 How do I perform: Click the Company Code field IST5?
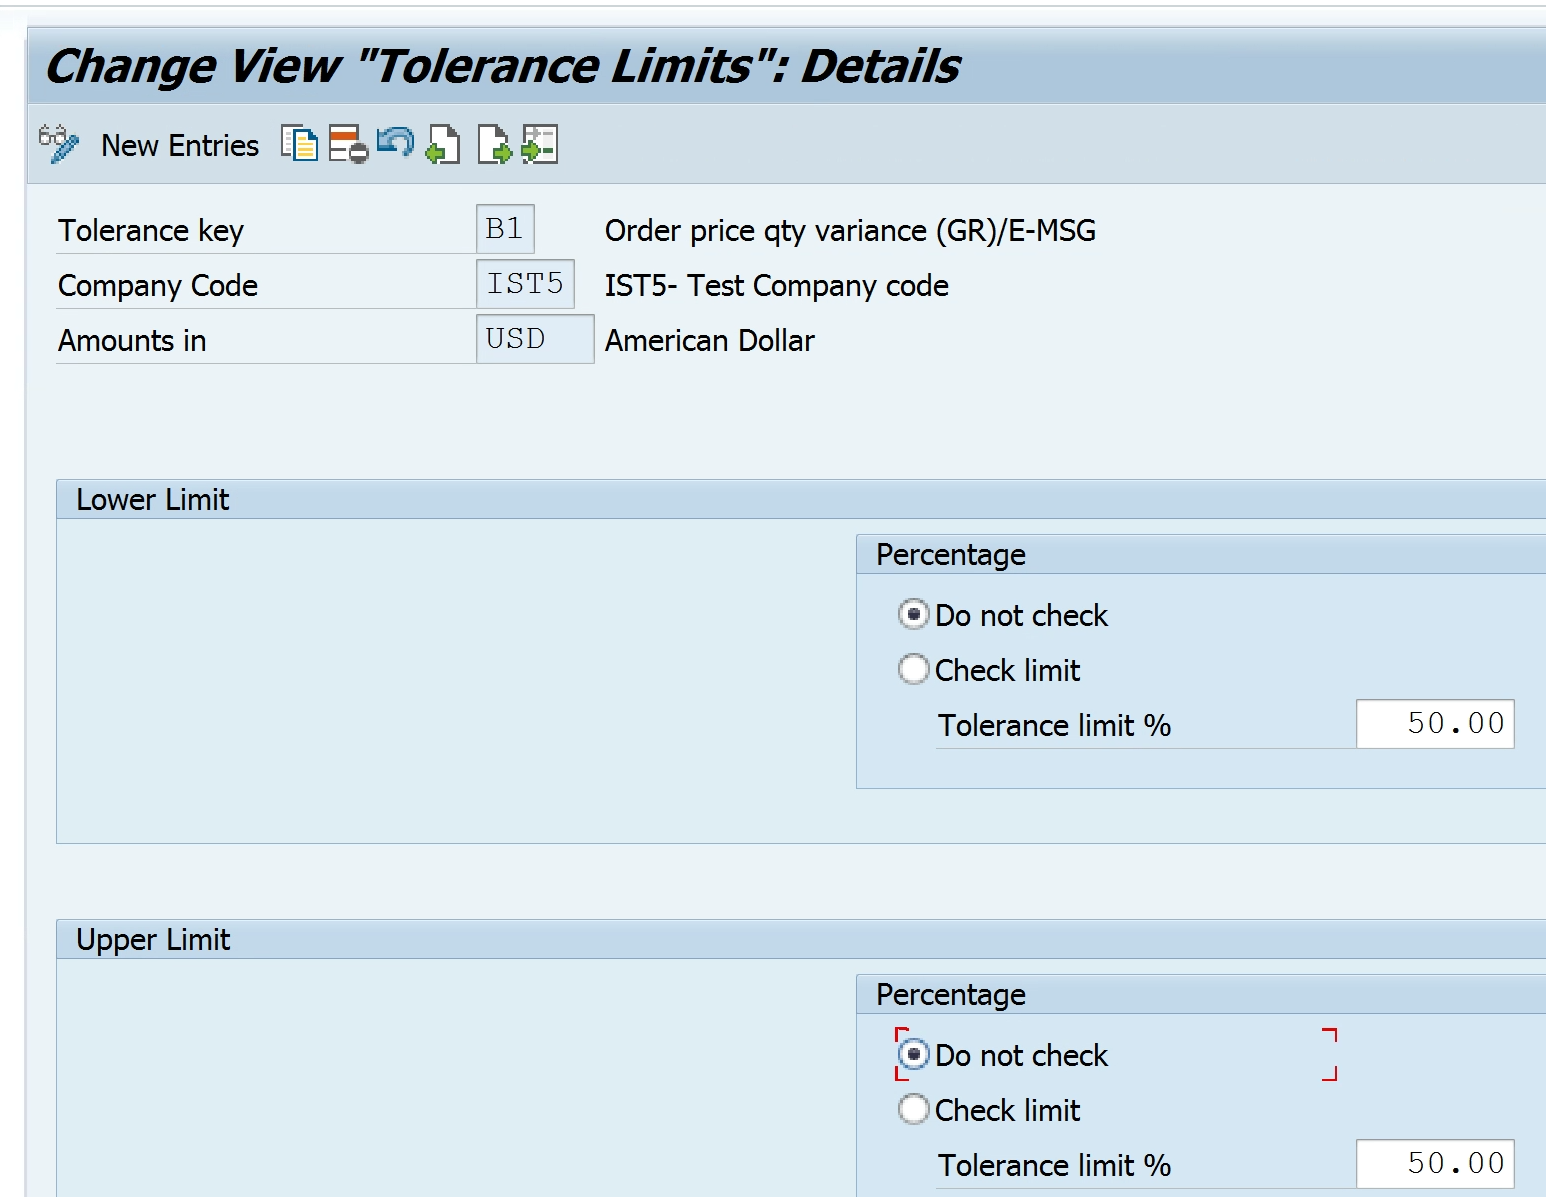coord(525,284)
